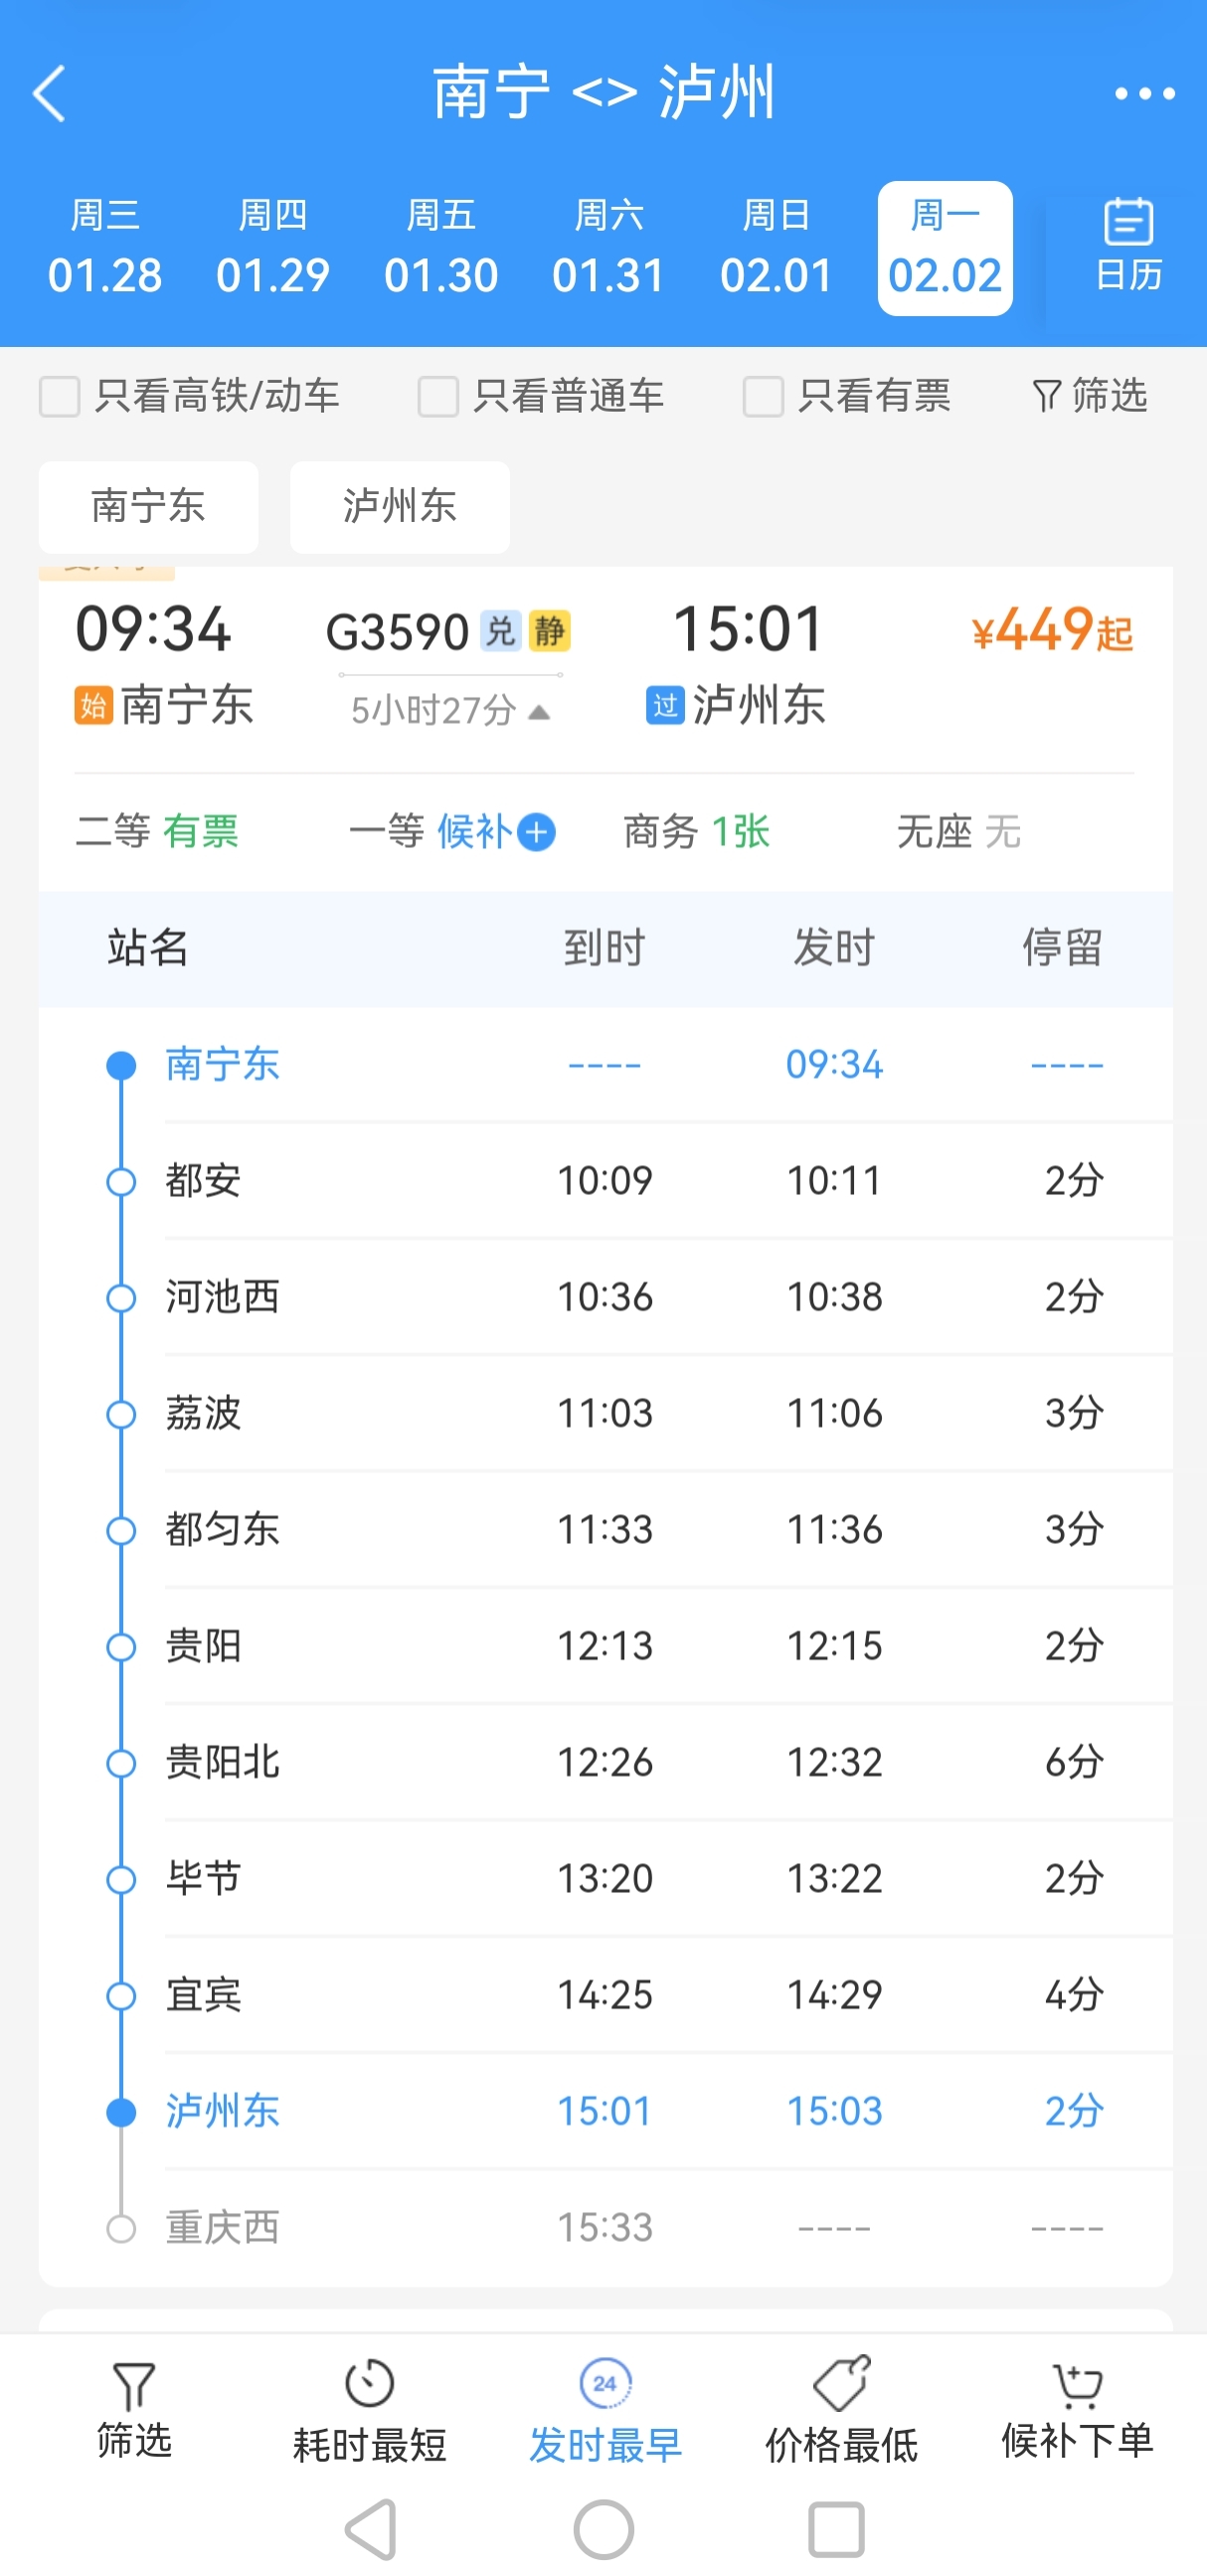
Task: Open the top 筛选 filter dropdown
Action: 1089,396
